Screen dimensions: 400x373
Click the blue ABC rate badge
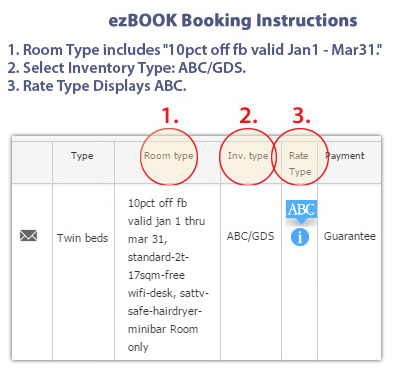click(301, 210)
